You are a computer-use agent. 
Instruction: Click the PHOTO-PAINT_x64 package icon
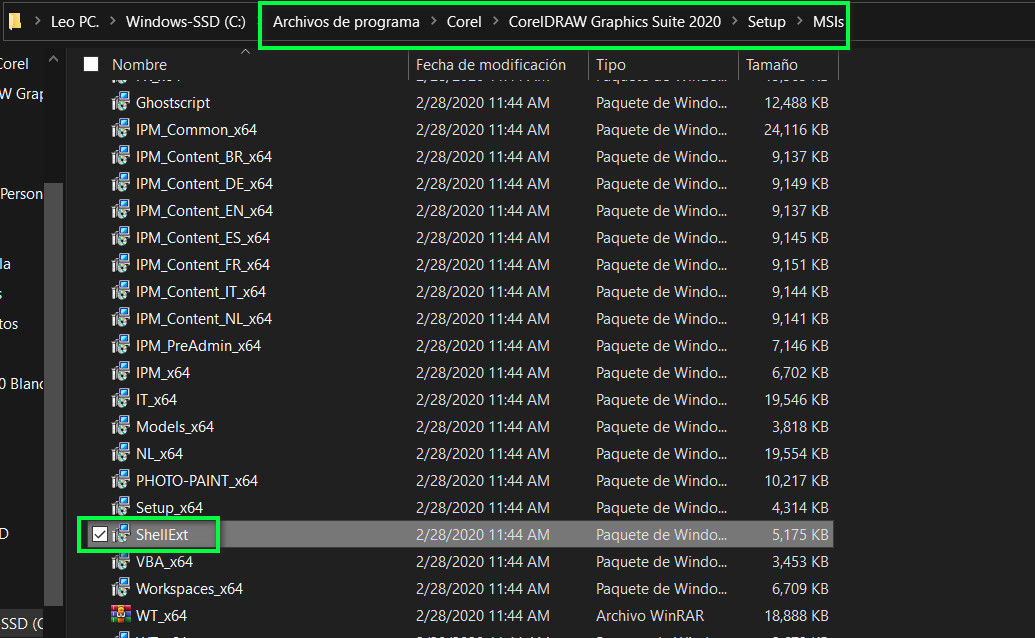[x=120, y=481]
